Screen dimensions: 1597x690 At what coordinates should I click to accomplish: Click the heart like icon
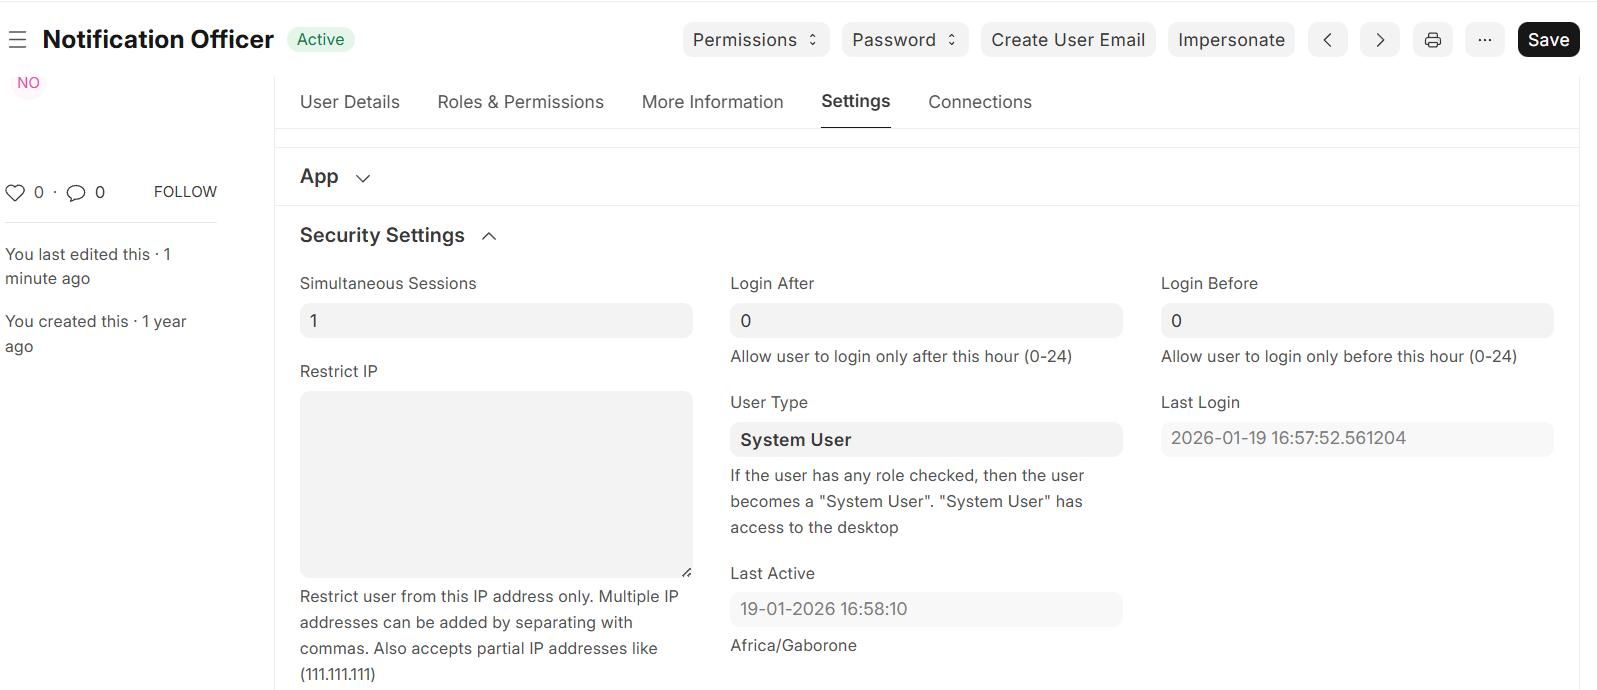click(x=15, y=193)
